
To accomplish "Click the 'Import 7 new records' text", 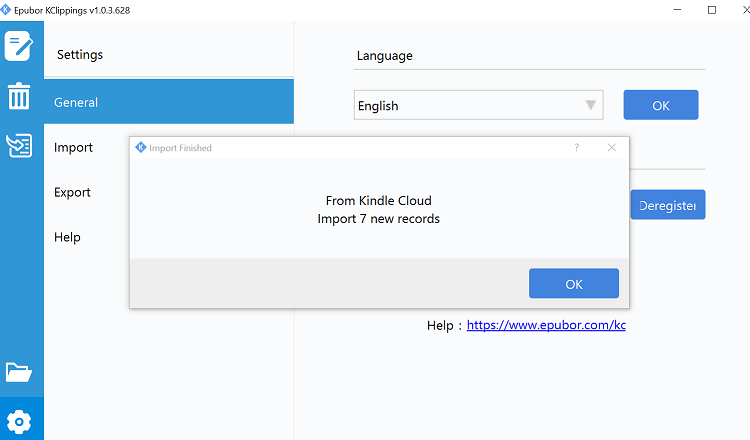I will 378,219.
